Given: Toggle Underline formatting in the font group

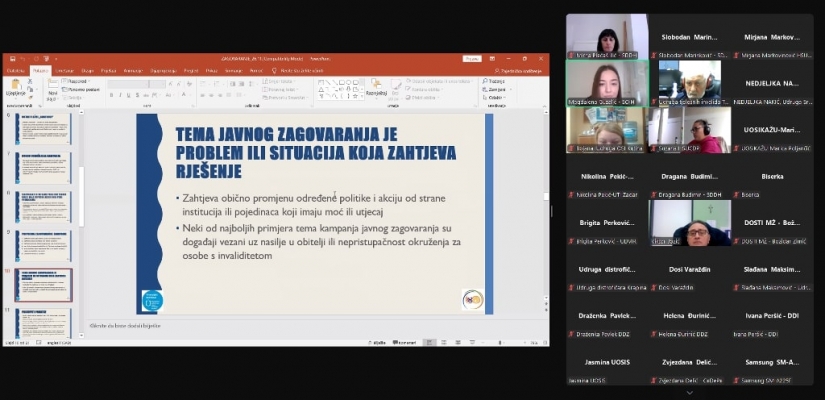Looking at the screenshot, I should point(130,96).
